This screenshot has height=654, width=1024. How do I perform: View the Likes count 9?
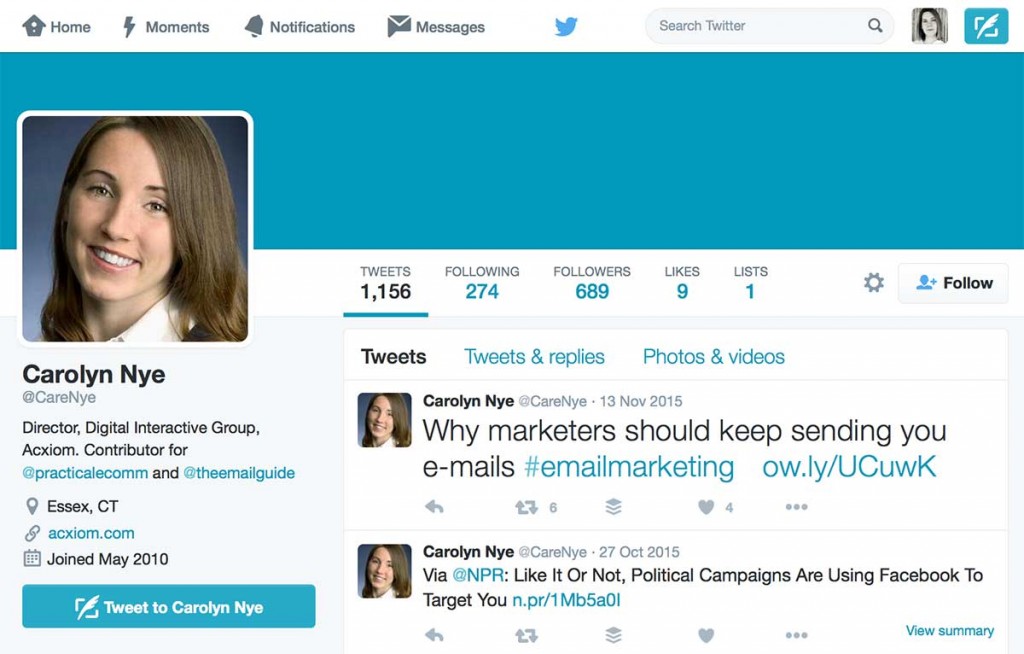point(682,284)
